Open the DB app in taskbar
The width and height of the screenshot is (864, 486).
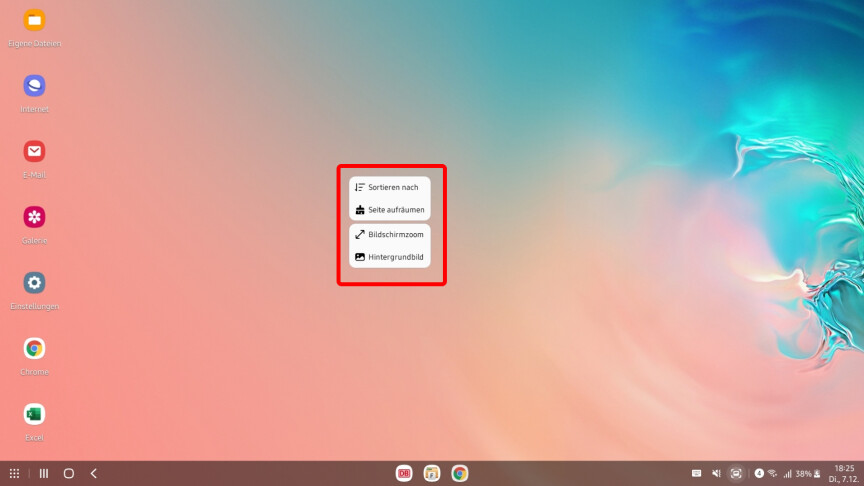[404, 473]
